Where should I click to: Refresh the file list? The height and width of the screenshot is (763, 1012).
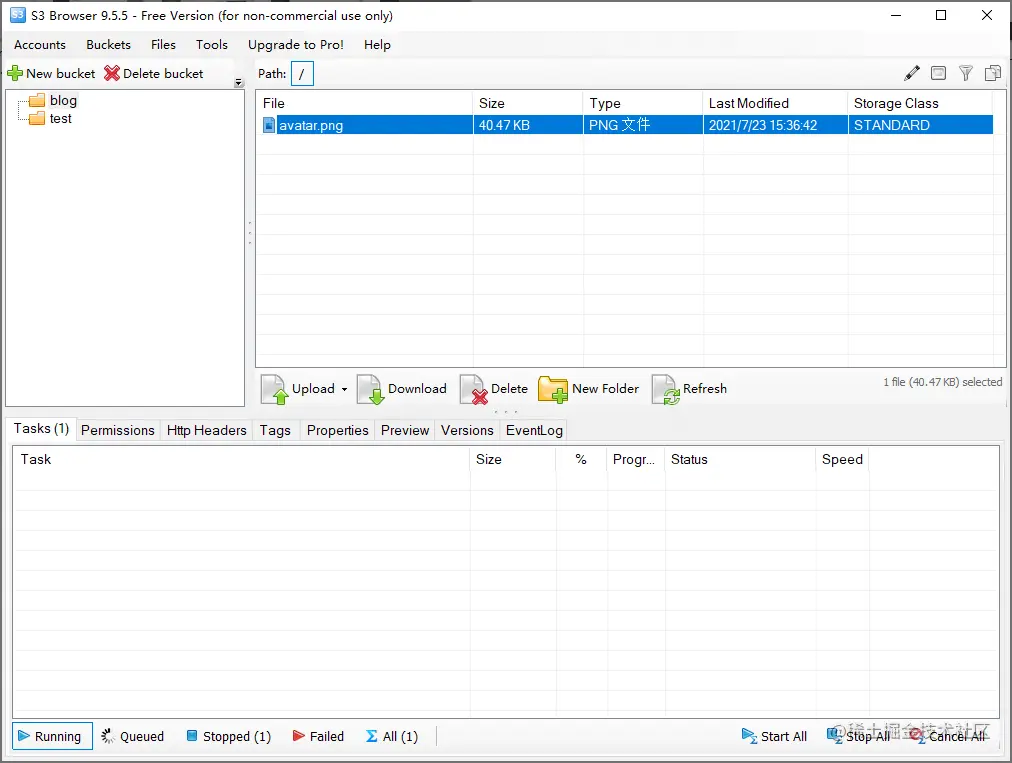point(689,389)
